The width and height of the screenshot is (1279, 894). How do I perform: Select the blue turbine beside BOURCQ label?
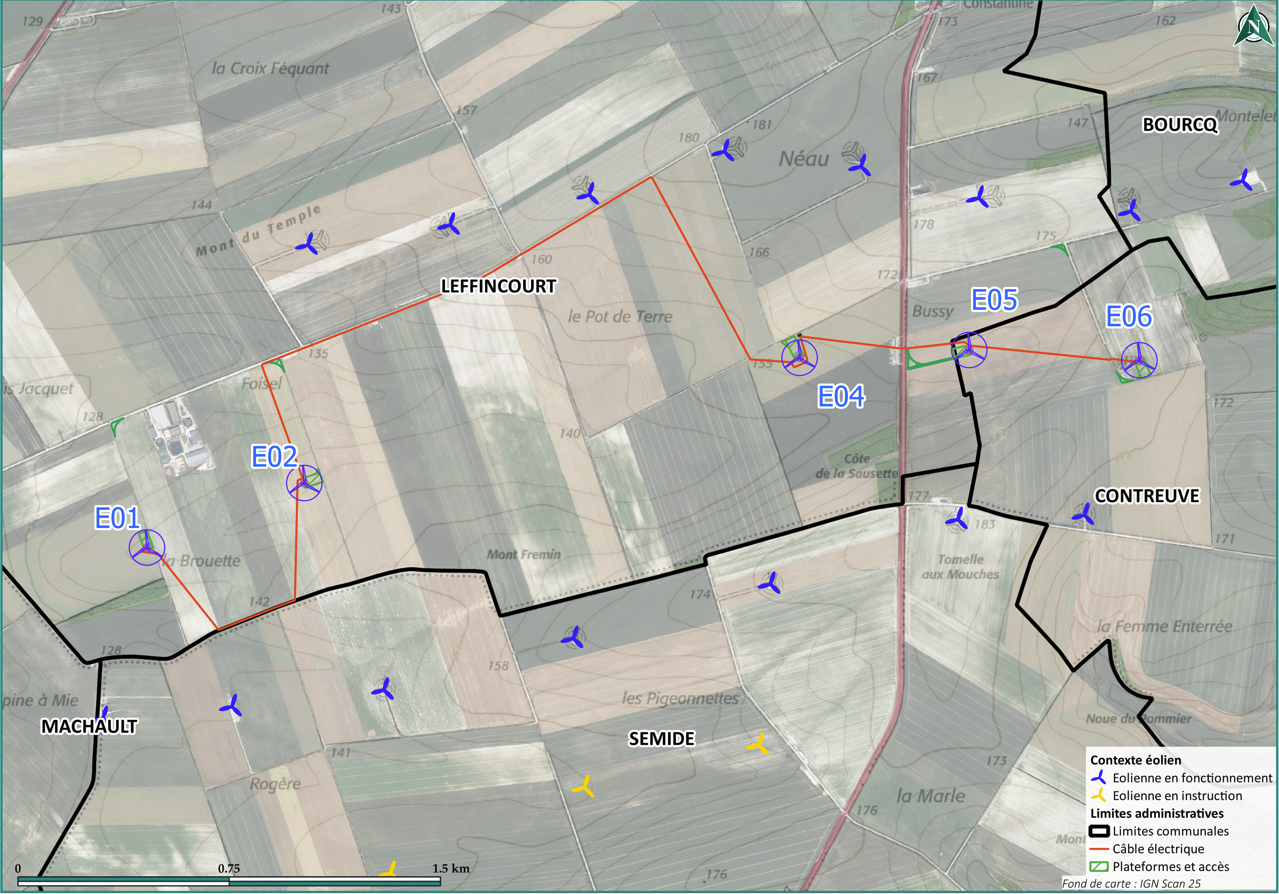click(x=1241, y=181)
